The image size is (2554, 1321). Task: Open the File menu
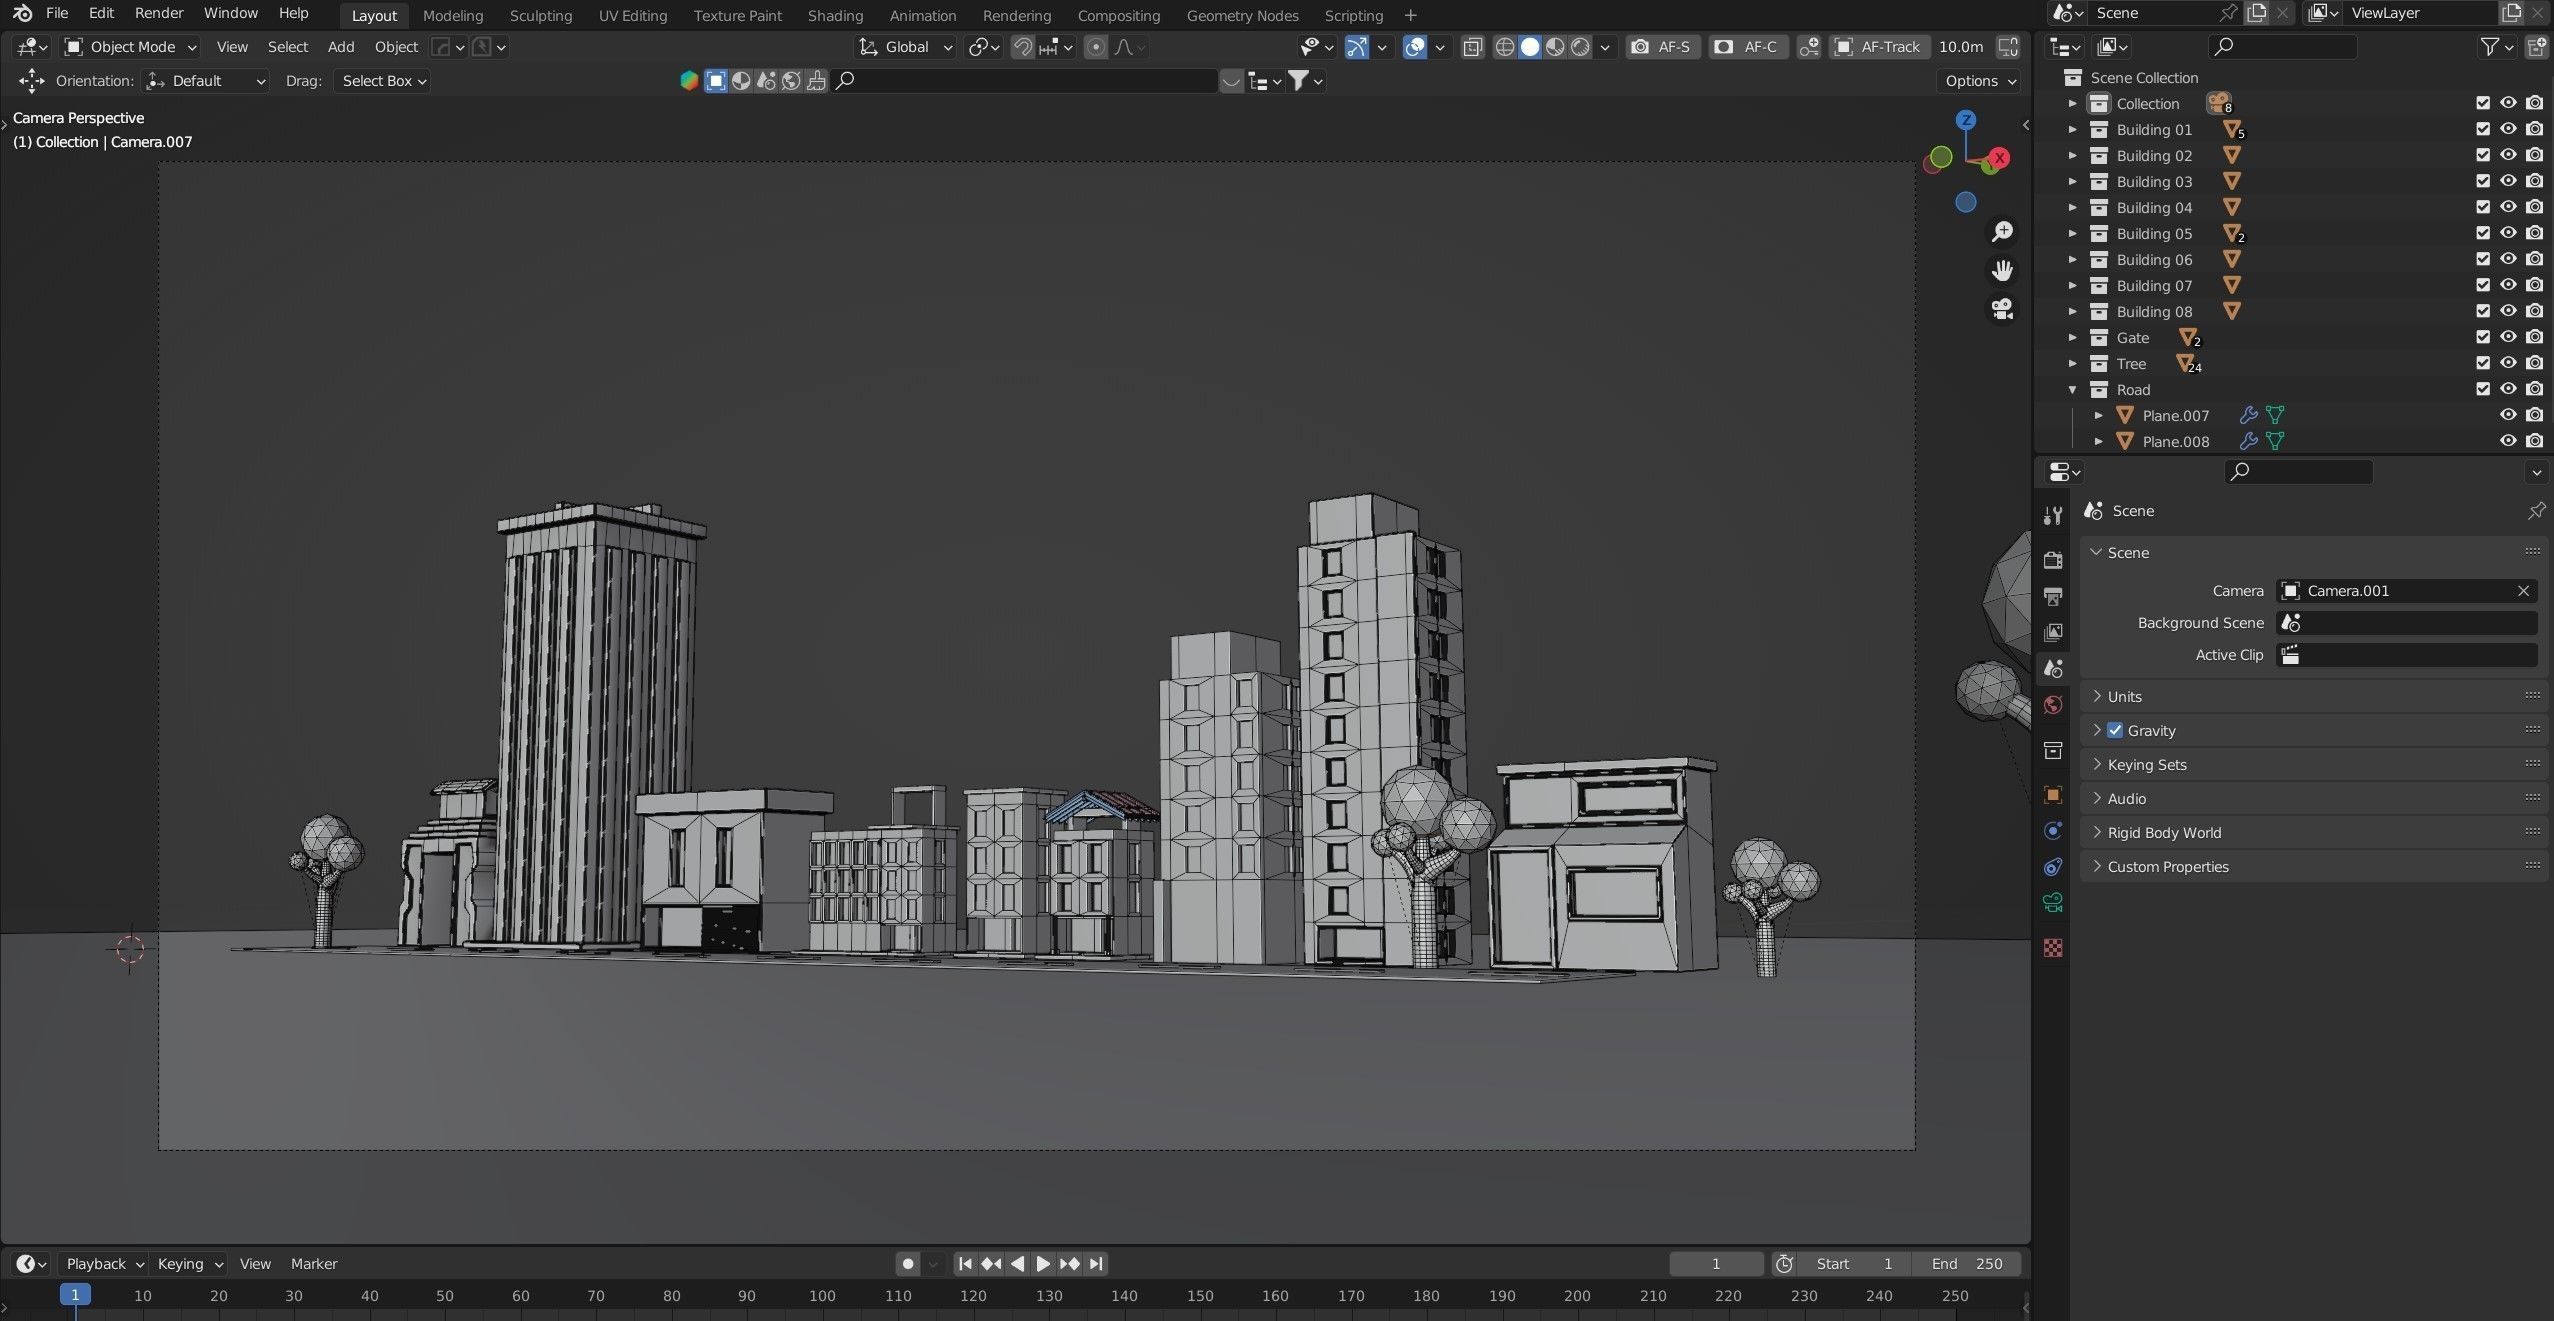[x=57, y=14]
